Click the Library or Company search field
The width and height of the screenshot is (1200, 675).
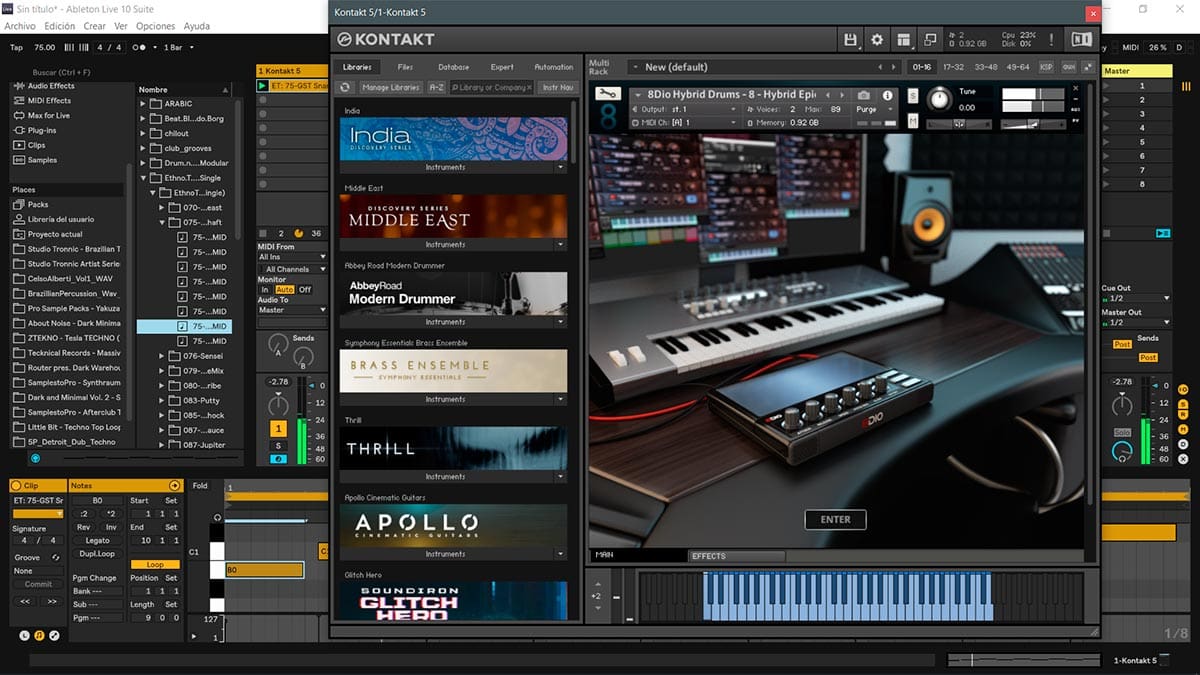tap(492, 87)
